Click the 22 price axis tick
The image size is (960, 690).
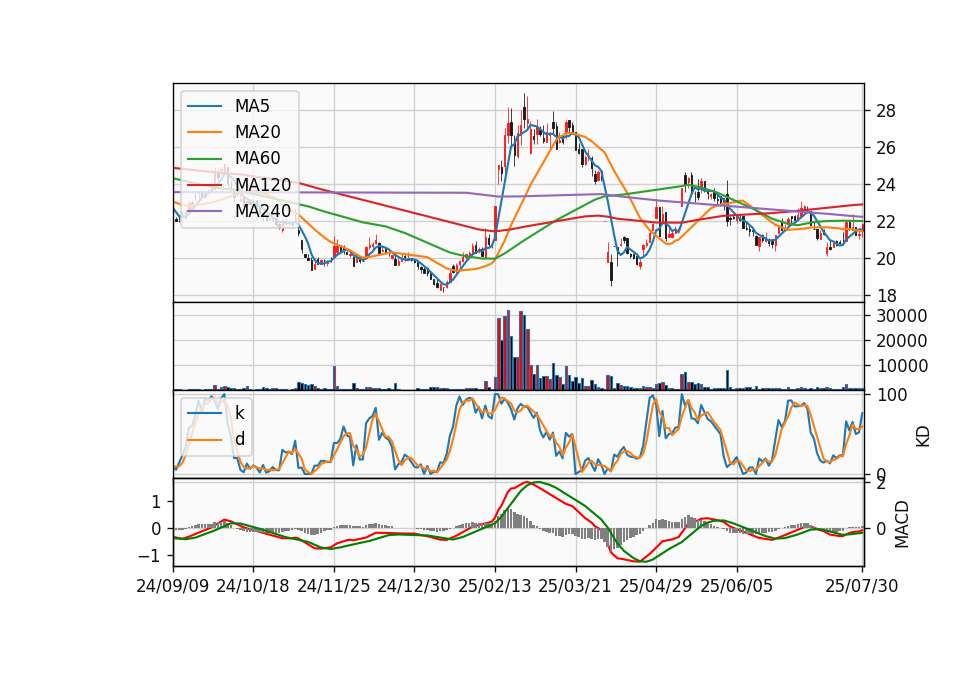886,222
